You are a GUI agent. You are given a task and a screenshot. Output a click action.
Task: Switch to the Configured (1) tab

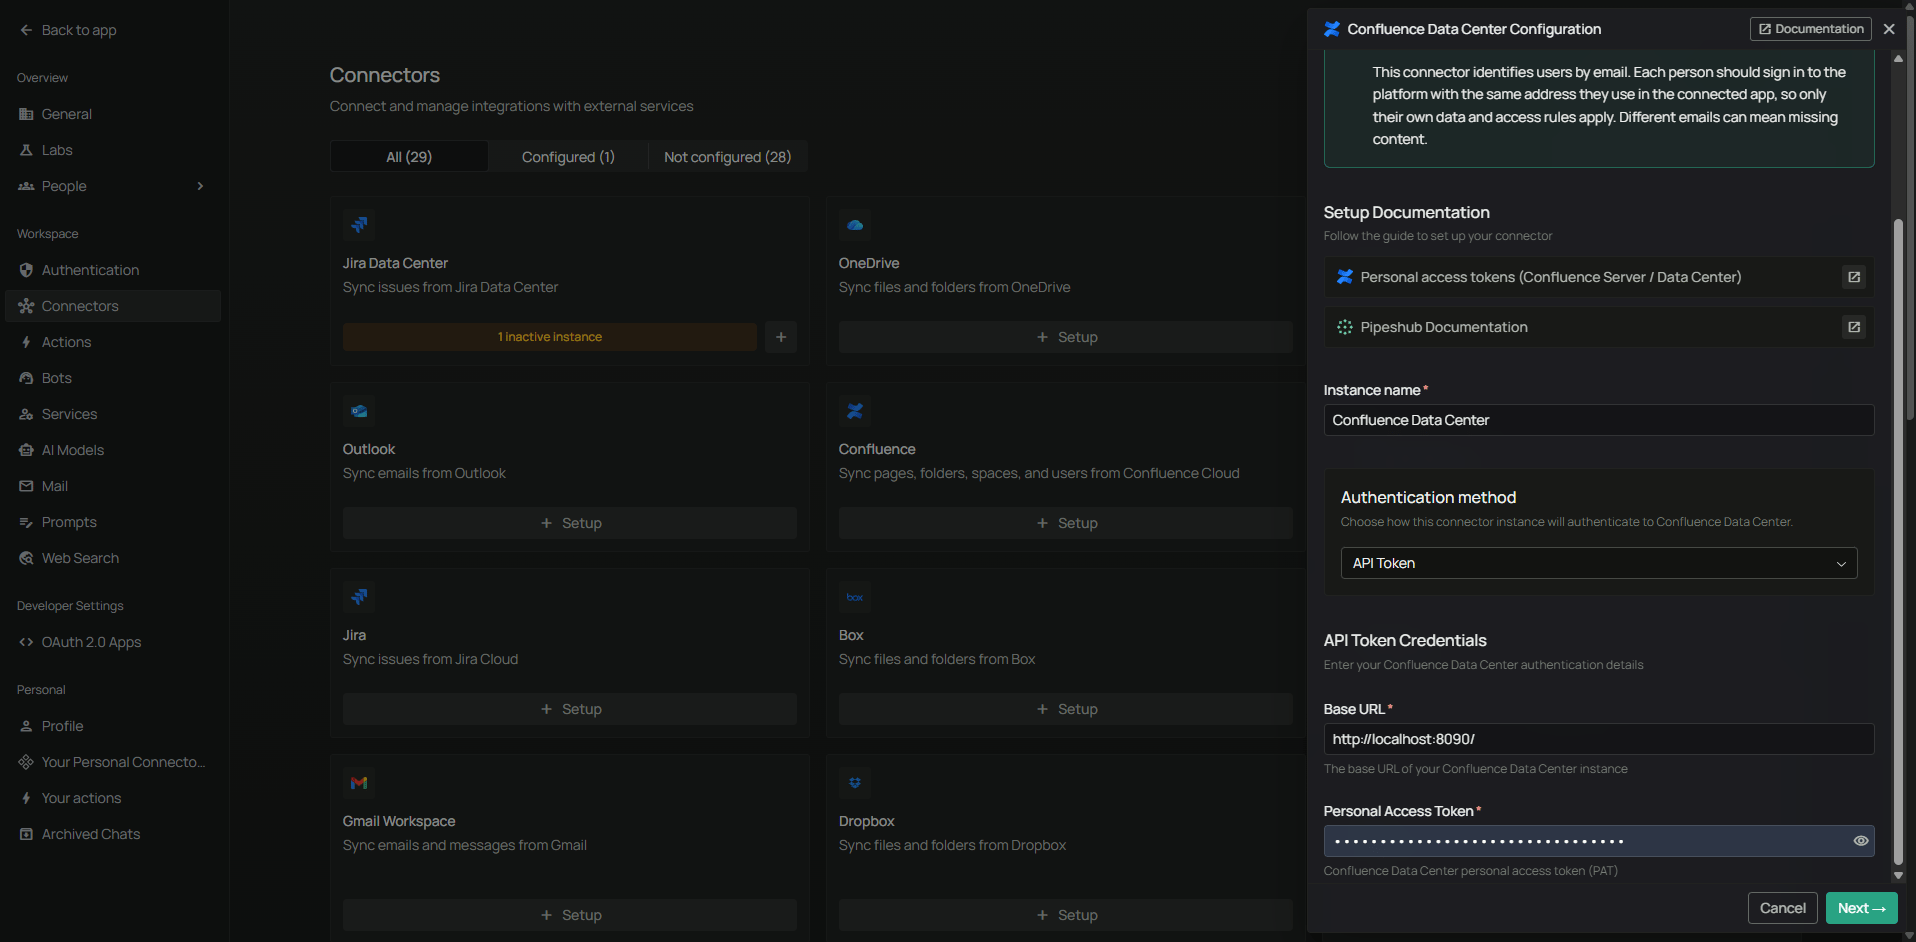click(568, 157)
